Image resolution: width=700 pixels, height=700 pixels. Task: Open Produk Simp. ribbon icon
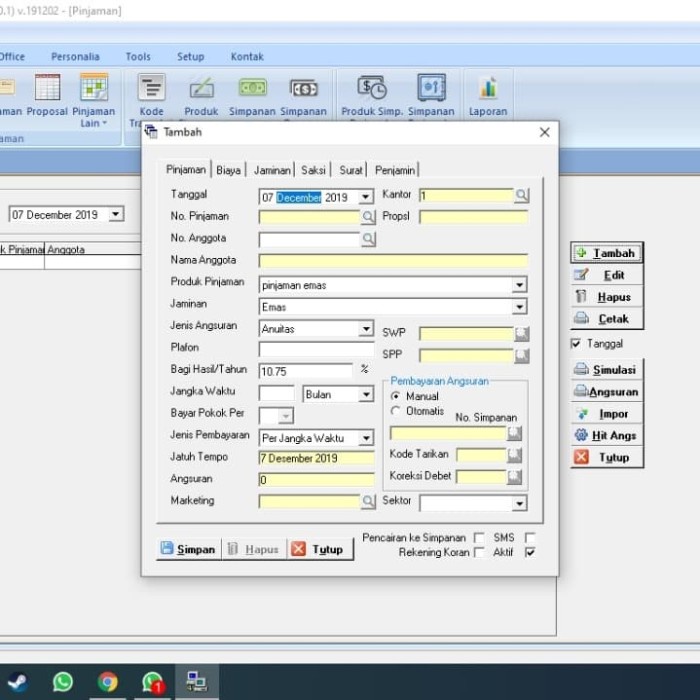(371, 88)
